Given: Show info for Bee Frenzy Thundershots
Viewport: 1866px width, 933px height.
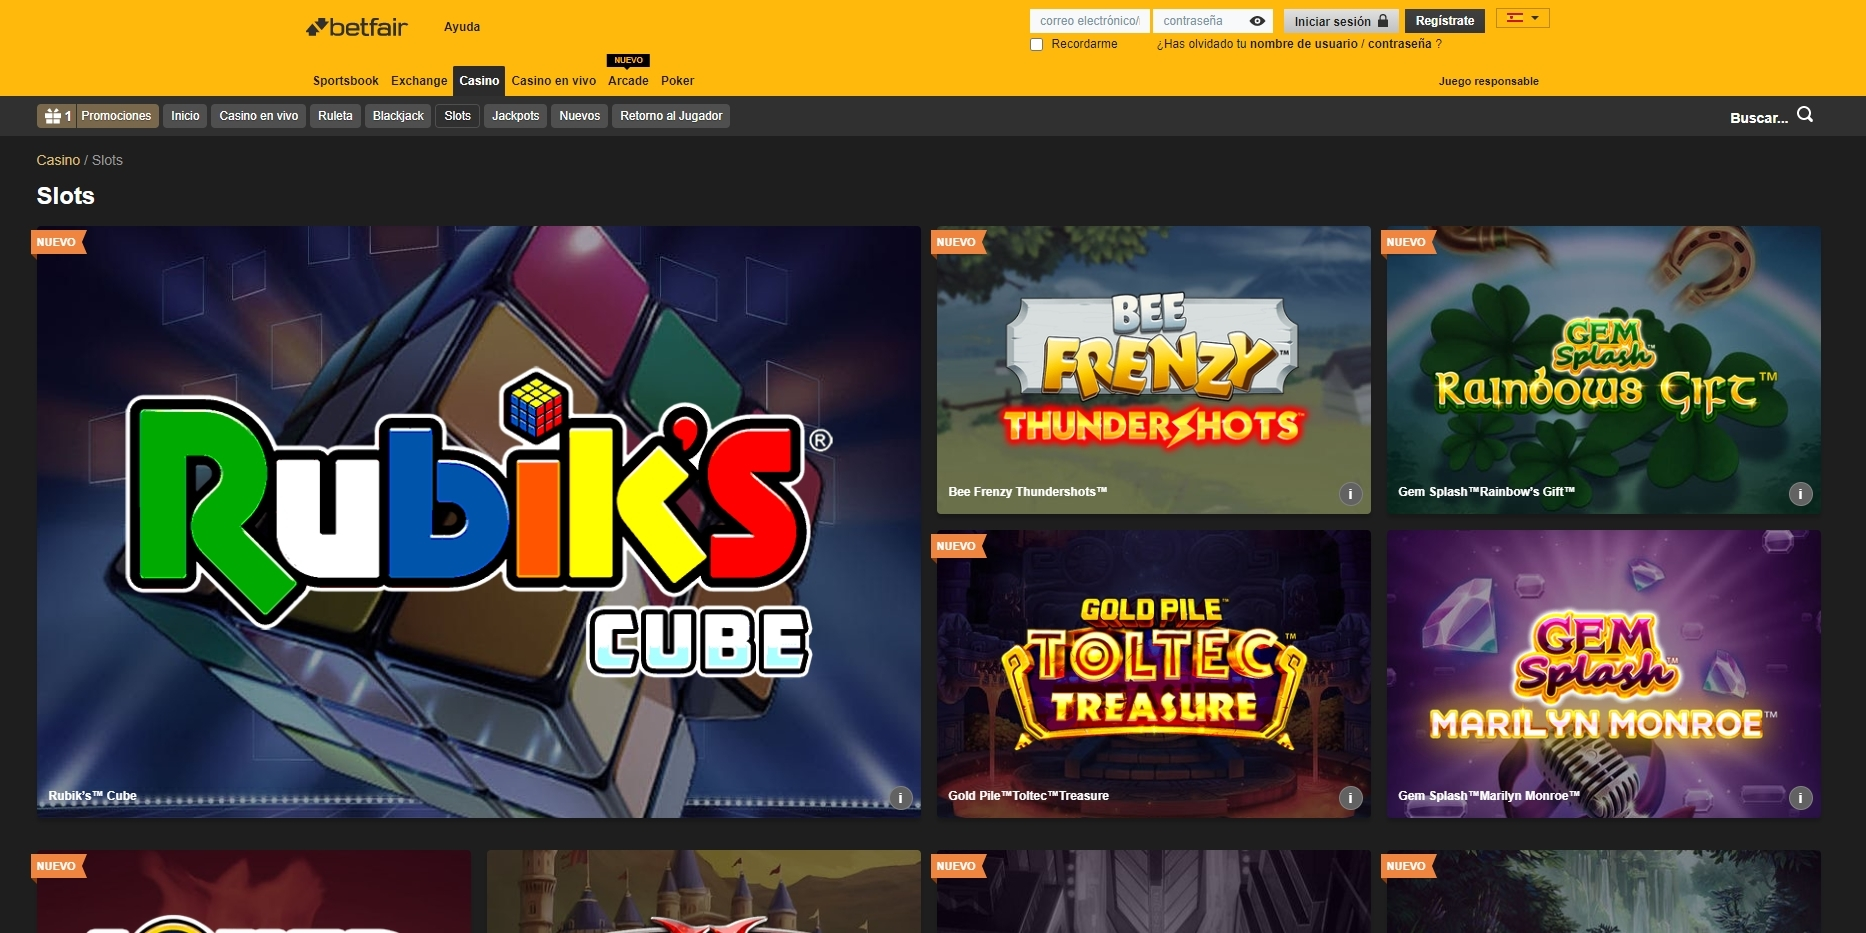Looking at the screenshot, I should pos(1350,493).
